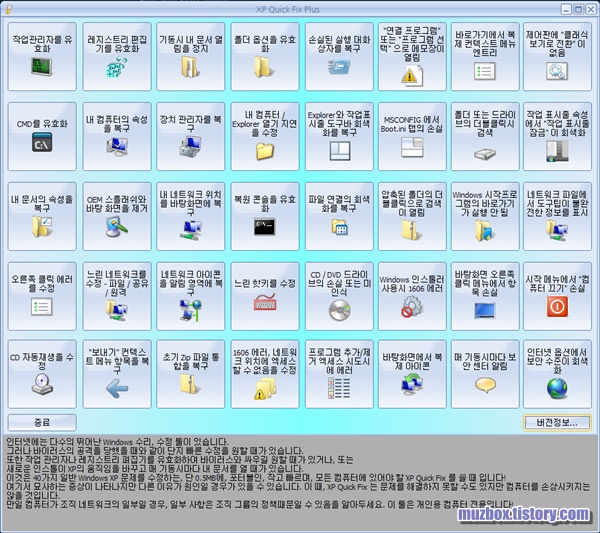This screenshot has width=600, height=533.
Task: Select Internet Options security level greyed tile
Action: (x=558, y=374)
